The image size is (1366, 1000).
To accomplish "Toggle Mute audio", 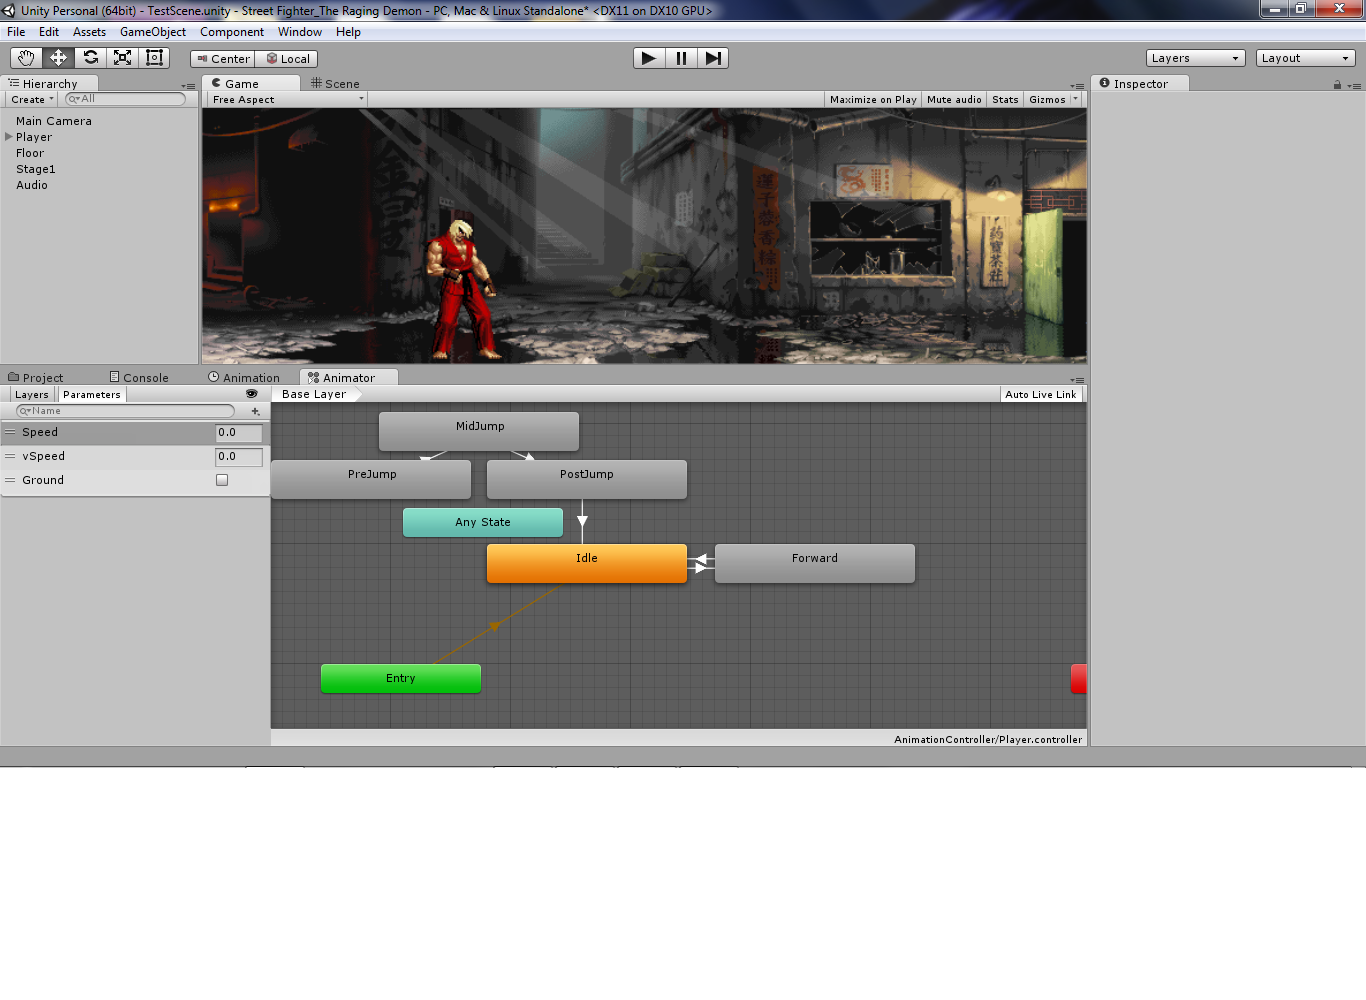I will point(954,100).
